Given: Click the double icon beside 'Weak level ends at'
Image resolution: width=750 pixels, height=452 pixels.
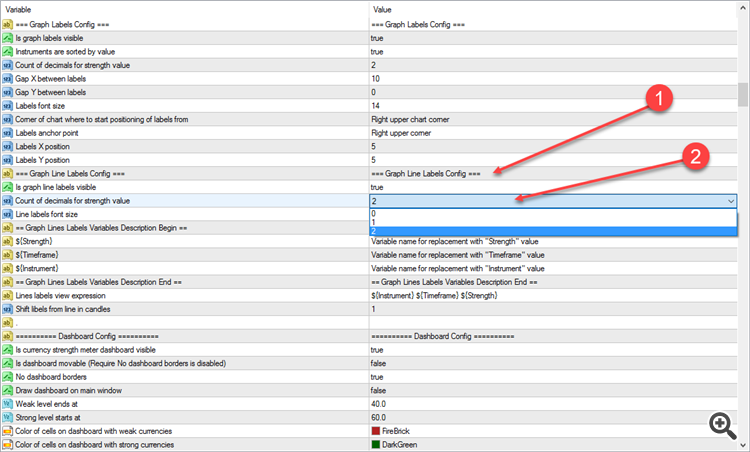Looking at the screenshot, I should [x=7, y=404].
